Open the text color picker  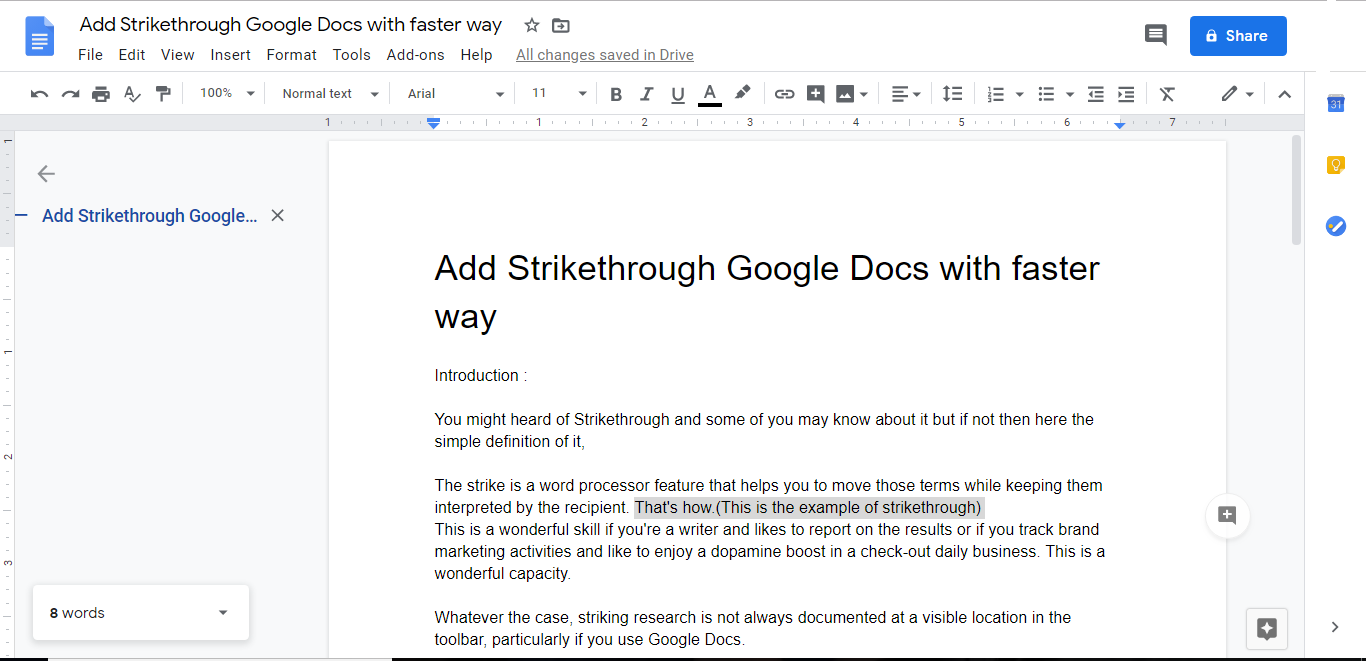tap(710, 94)
